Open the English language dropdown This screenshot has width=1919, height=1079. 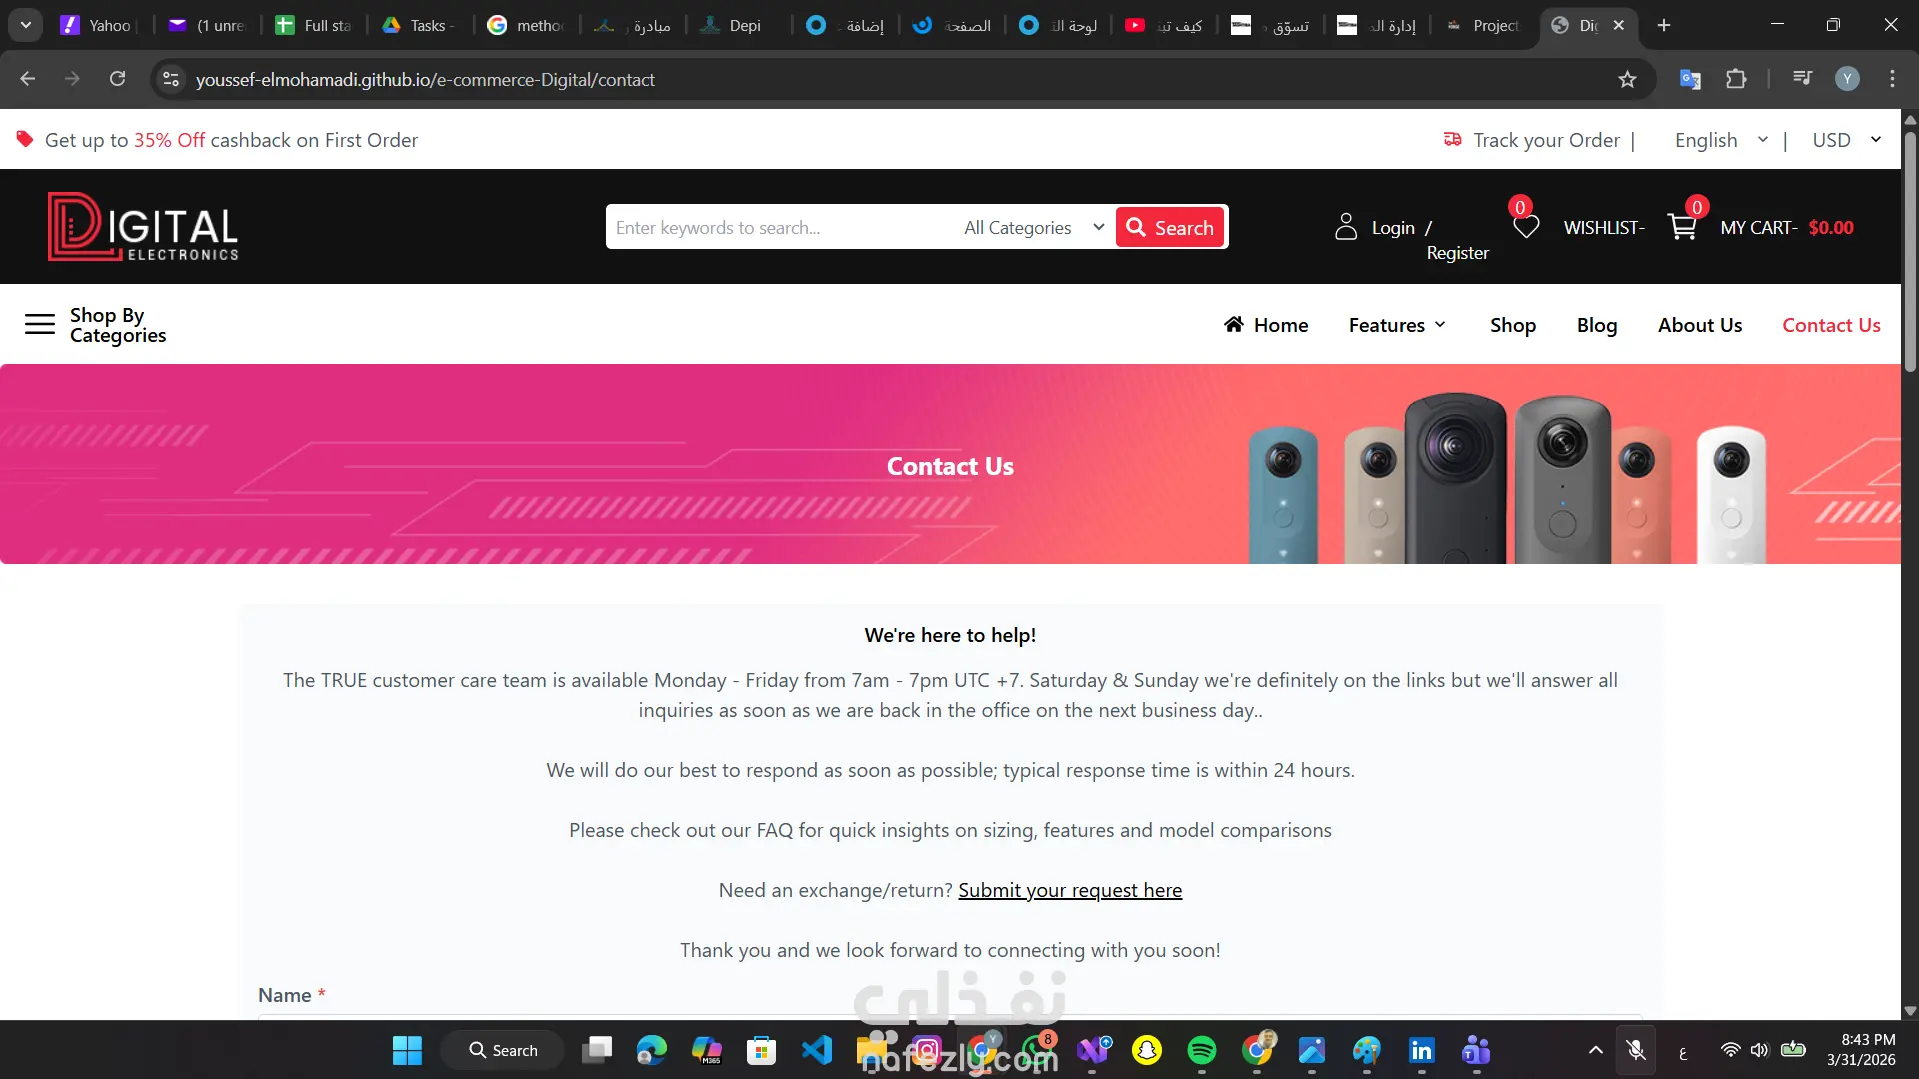point(1721,140)
